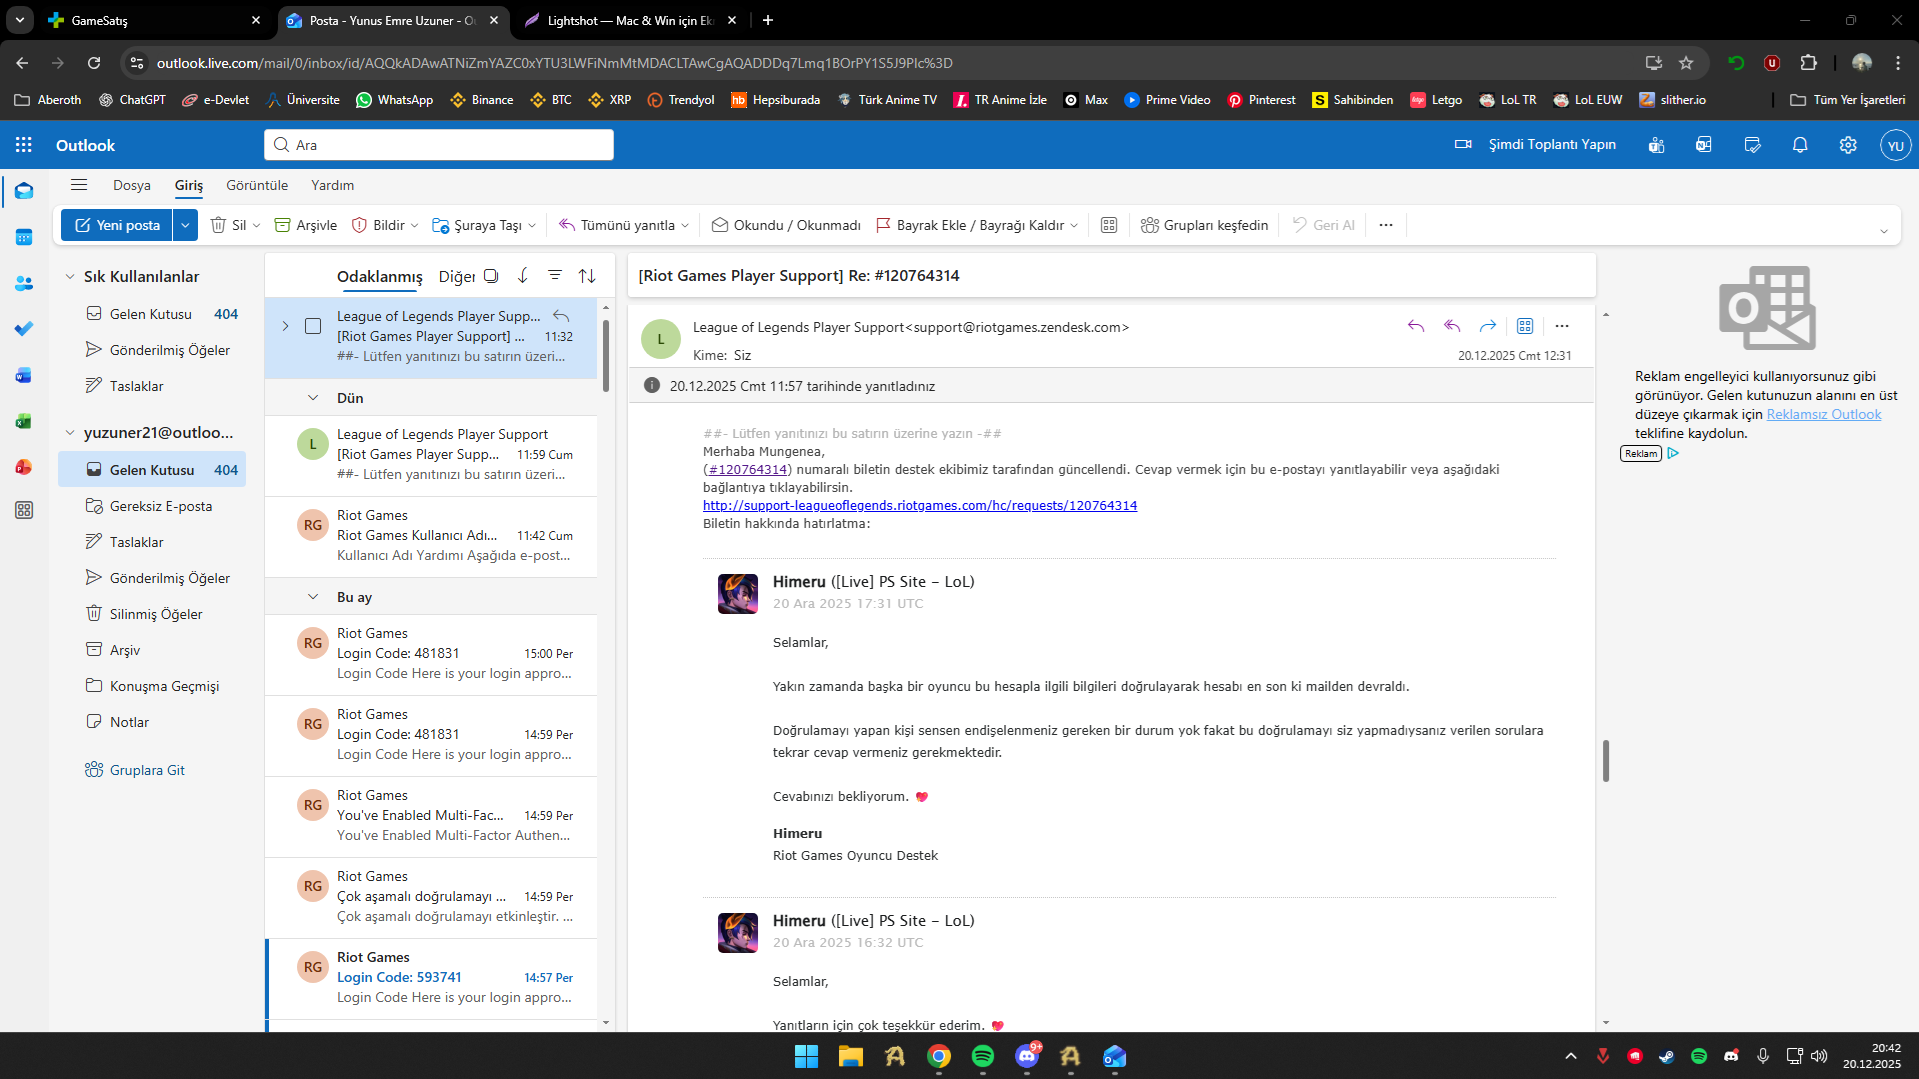Open Word from the left app rail
This screenshot has width=1919, height=1079.
24,375
